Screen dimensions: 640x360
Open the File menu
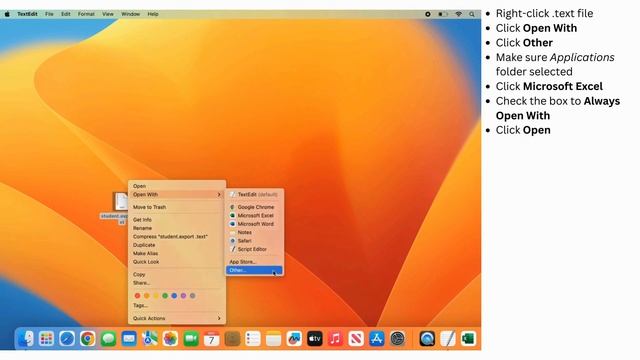click(49, 14)
